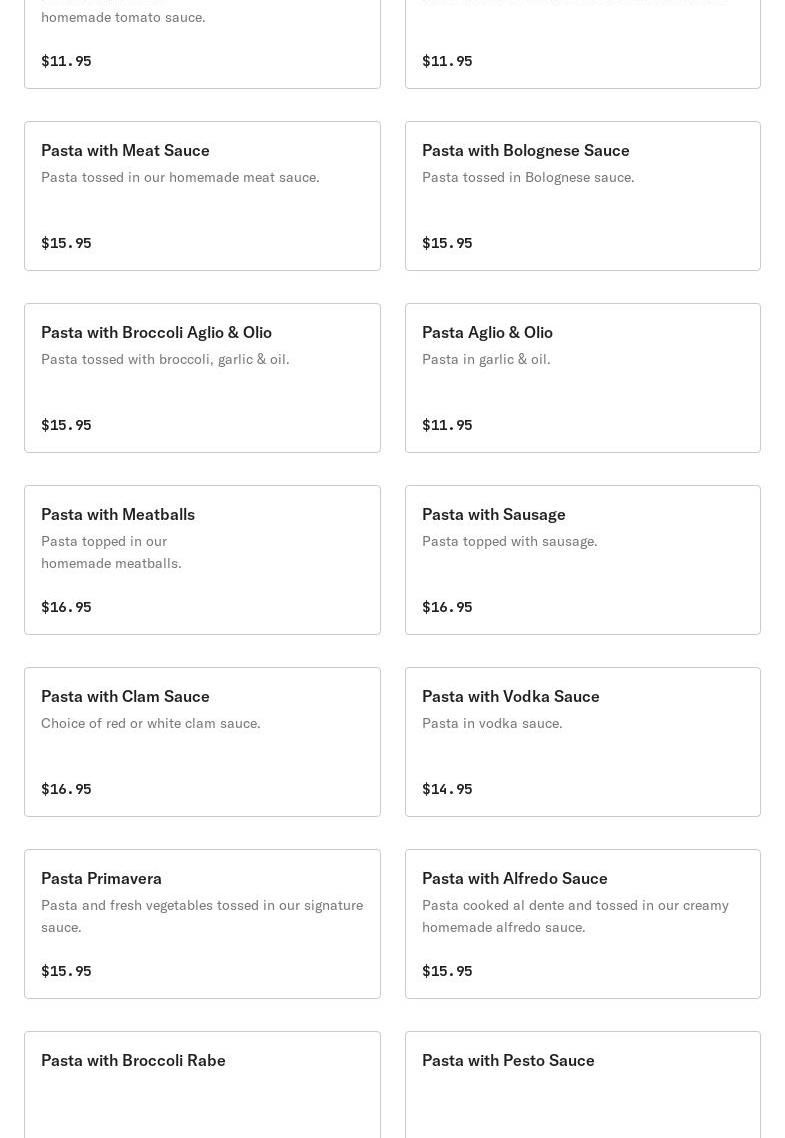The height and width of the screenshot is (1138, 785).
Task: Click the $11.95 price on Aglio & Olio
Action: click(x=447, y=425)
